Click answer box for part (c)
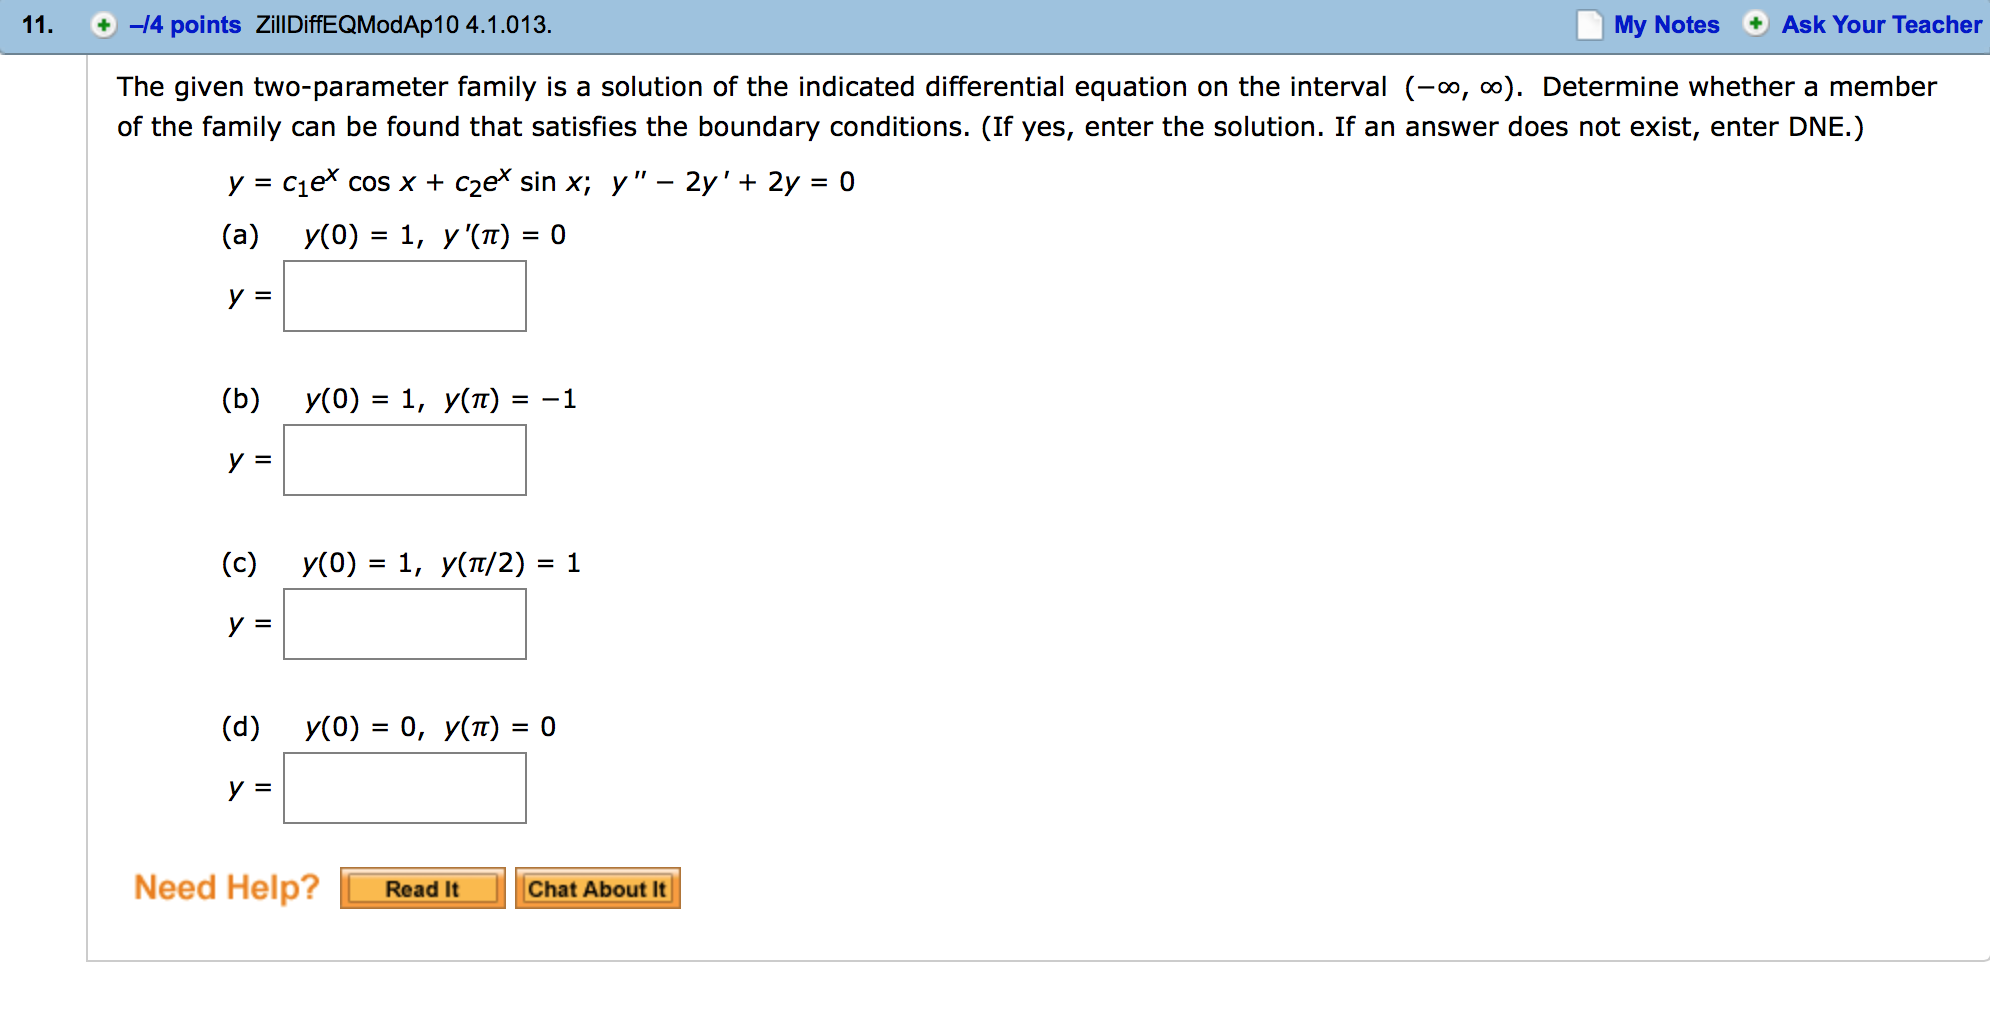Viewport: 1990px width, 1030px height. (405, 624)
